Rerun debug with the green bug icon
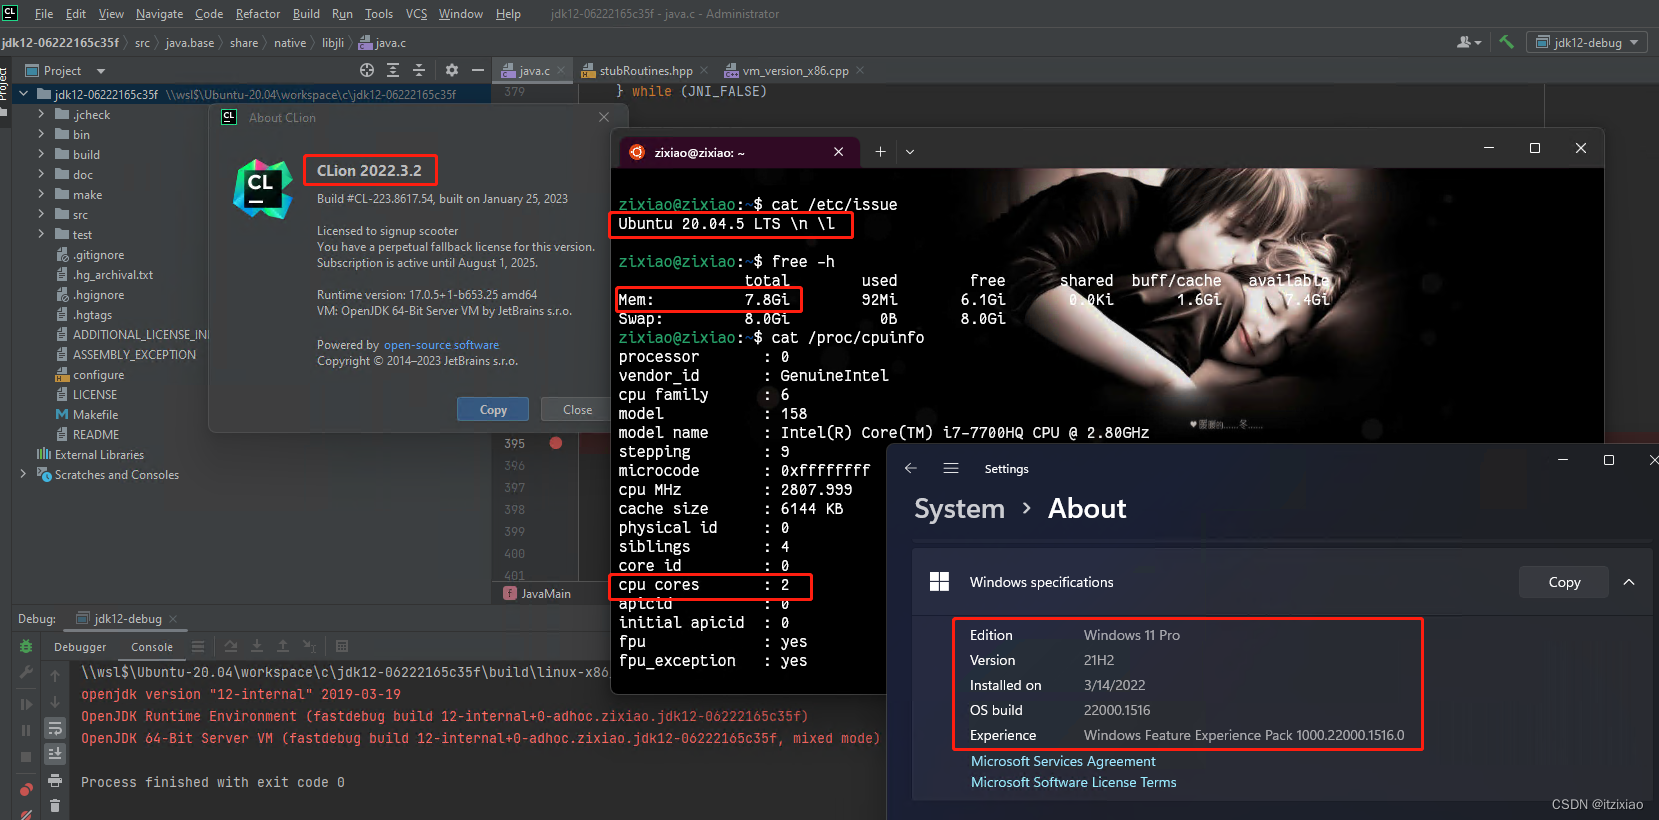The width and height of the screenshot is (1659, 820). click(26, 647)
